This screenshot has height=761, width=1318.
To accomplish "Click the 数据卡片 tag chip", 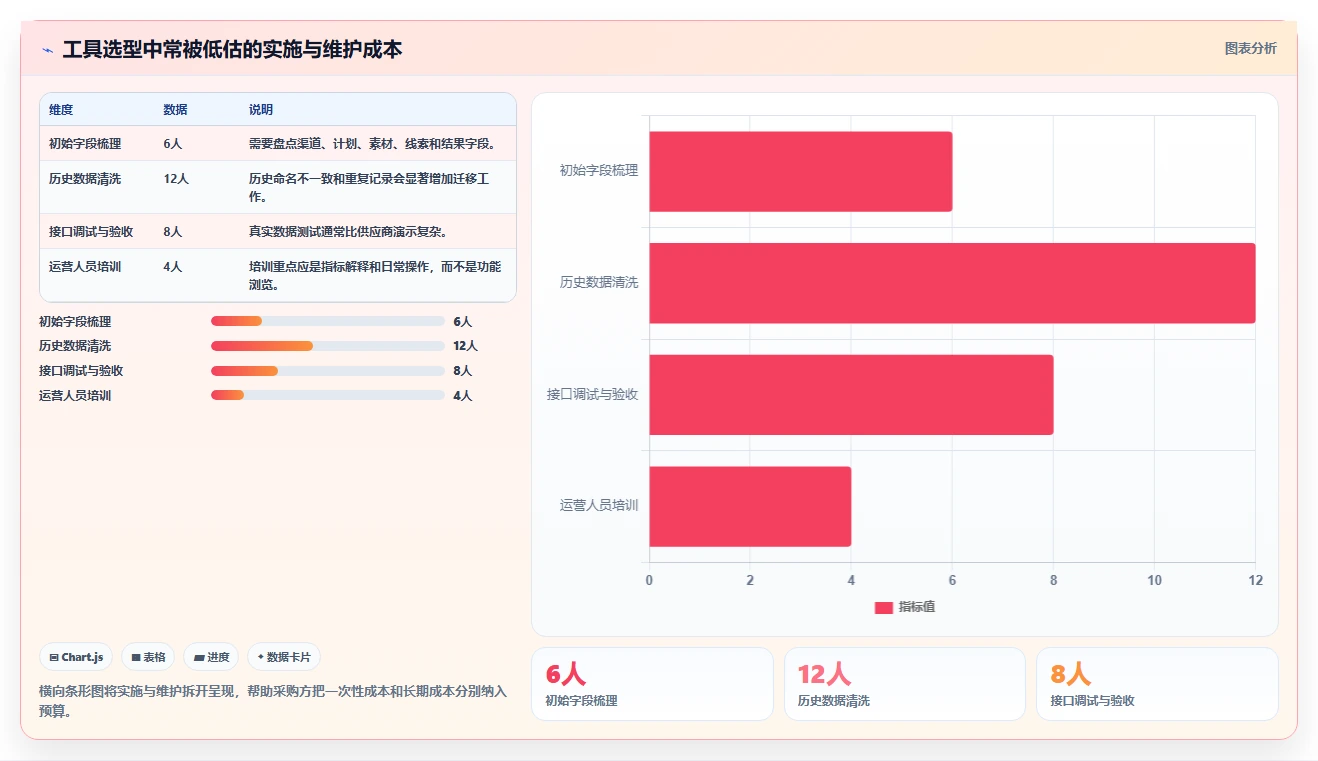I will [x=284, y=657].
